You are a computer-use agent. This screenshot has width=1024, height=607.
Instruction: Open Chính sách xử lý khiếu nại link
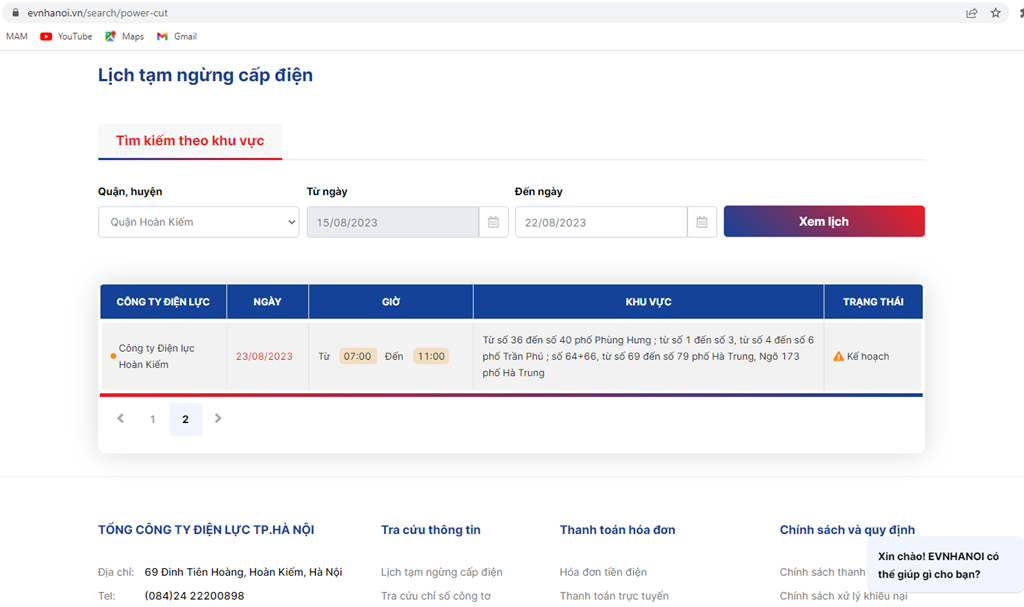(x=843, y=596)
